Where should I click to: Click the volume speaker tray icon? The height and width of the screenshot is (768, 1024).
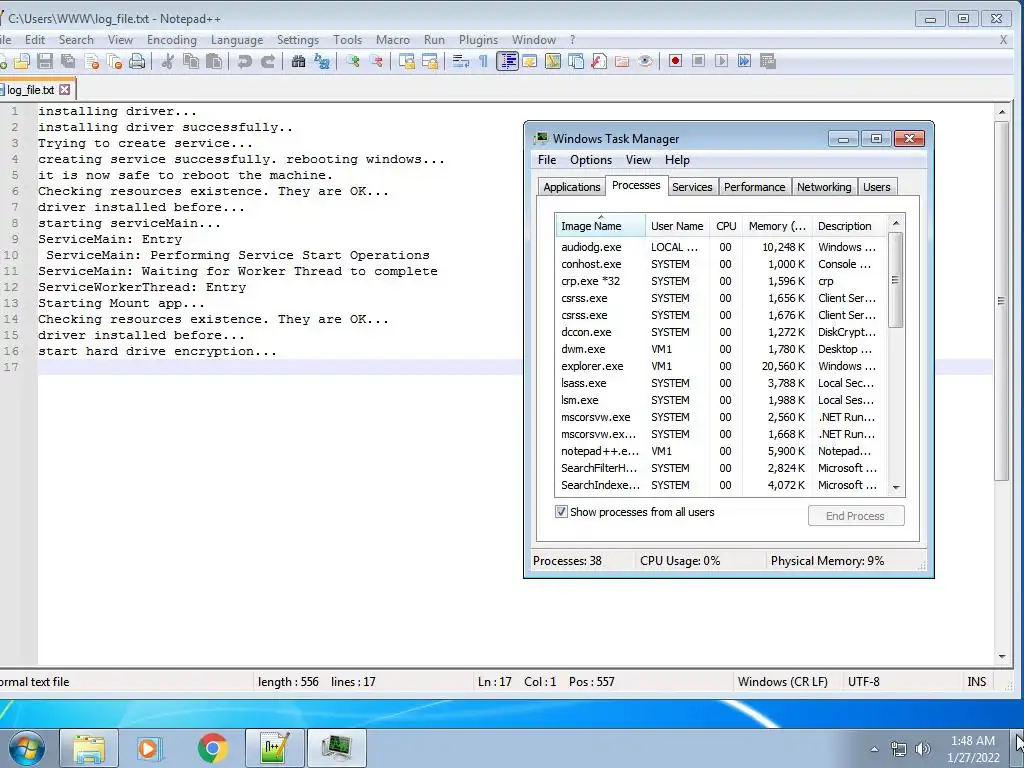coord(922,749)
